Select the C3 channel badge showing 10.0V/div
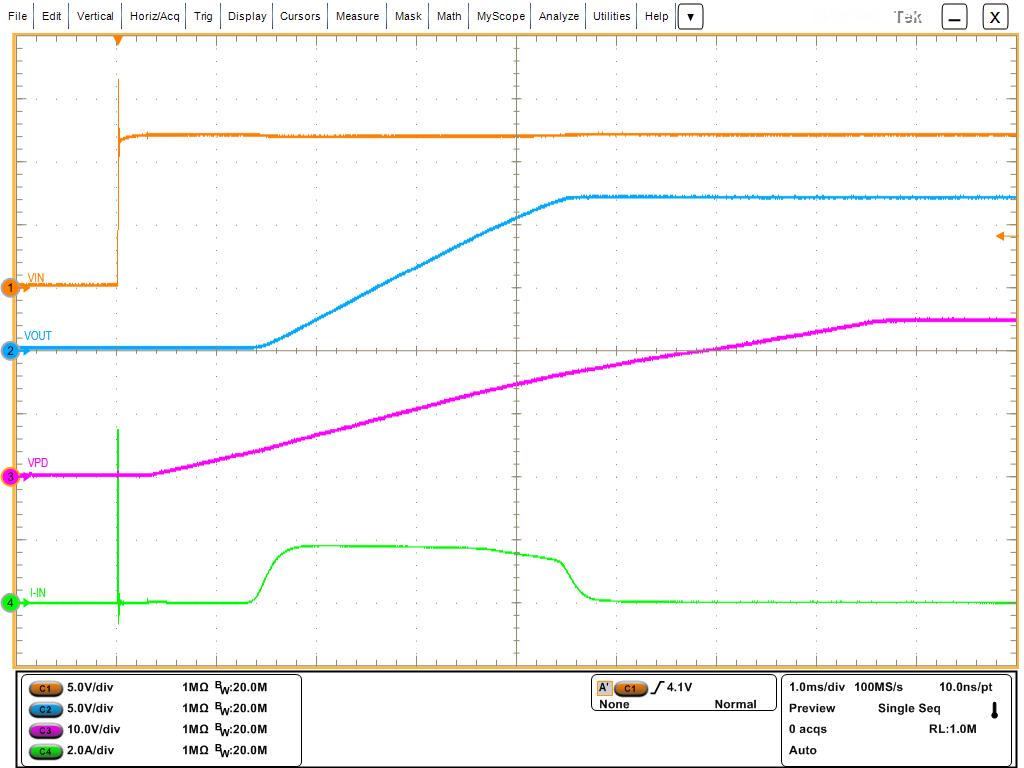 click(x=46, y=730)
